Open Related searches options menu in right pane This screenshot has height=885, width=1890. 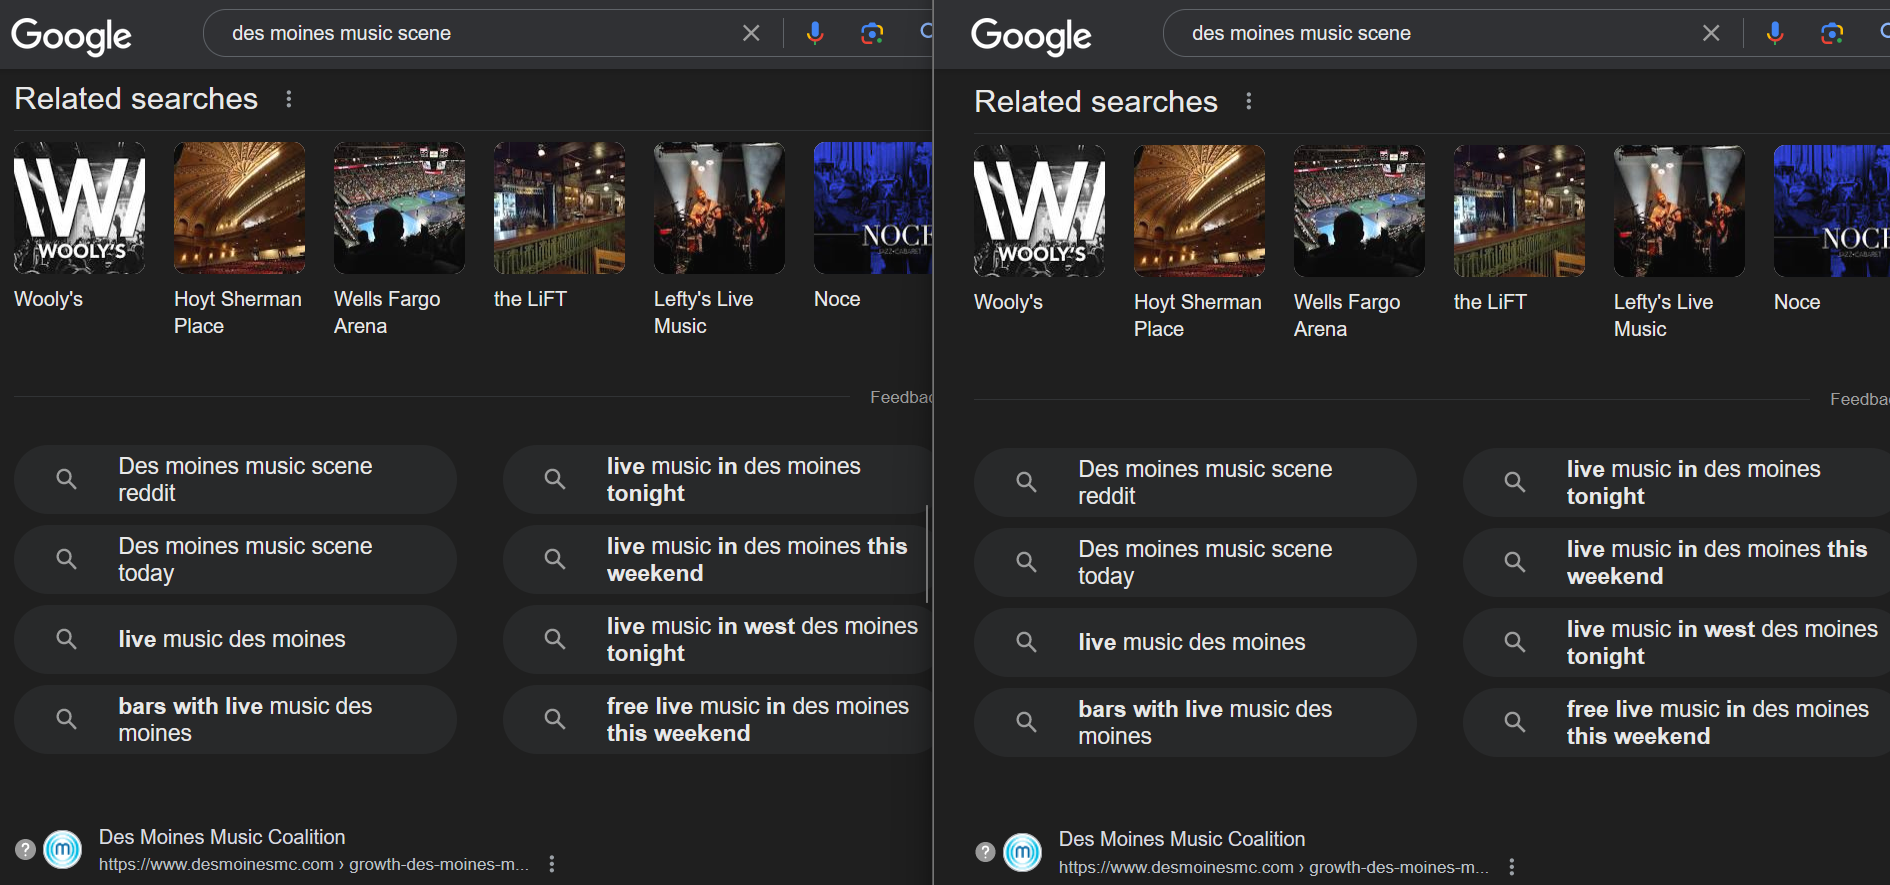[x=1249, y=101]
